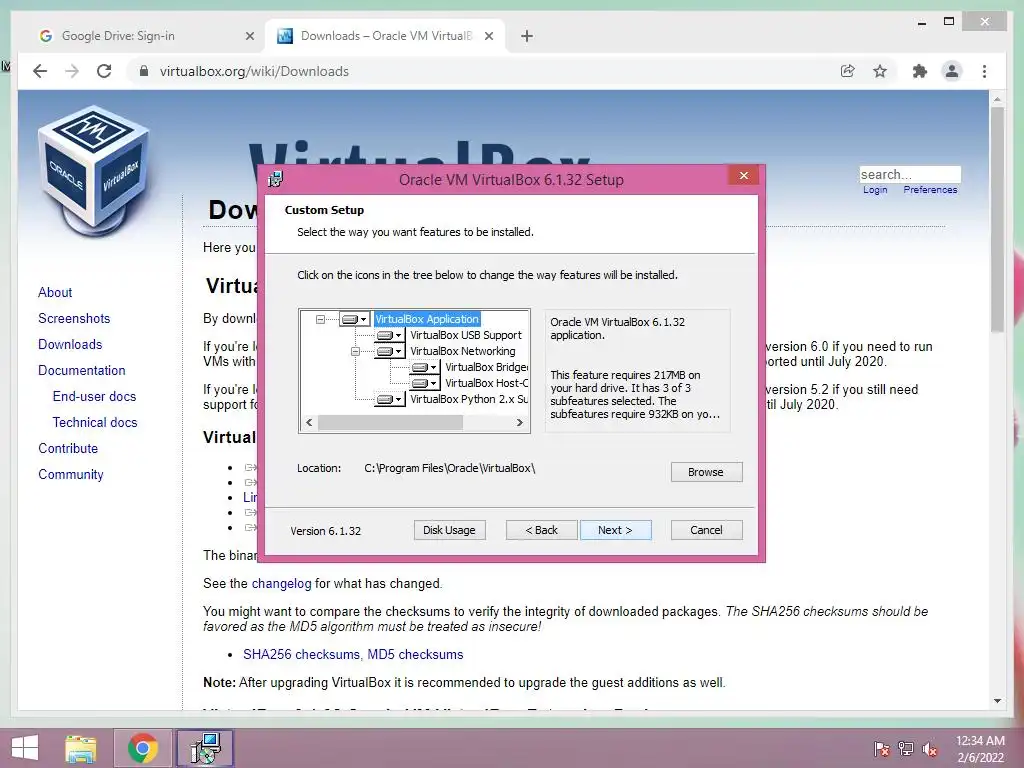Open Downloads in site sidebar
The height and width of the screenshot is (768, 1024).
click(x=70, y=345)
